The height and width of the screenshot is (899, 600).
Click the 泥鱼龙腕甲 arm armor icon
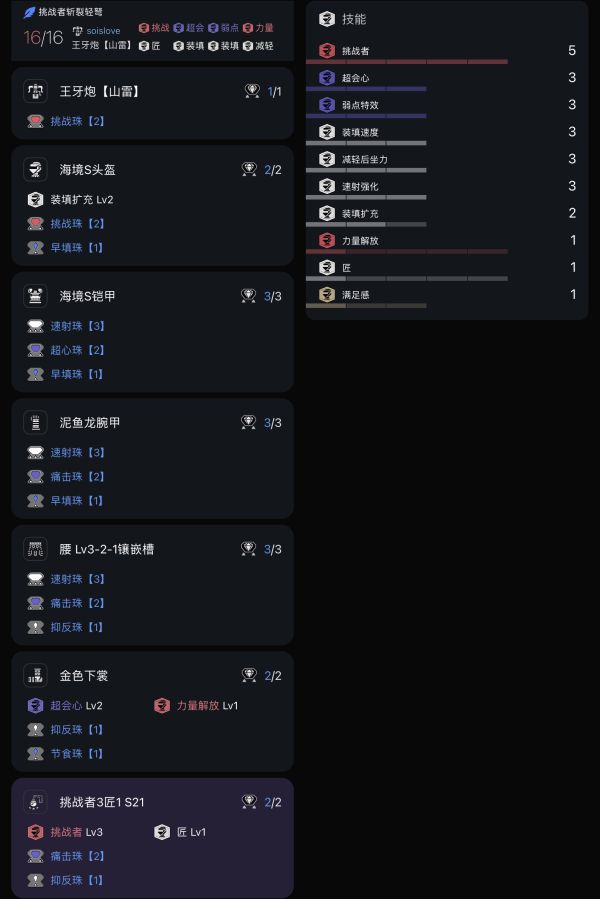36,422
